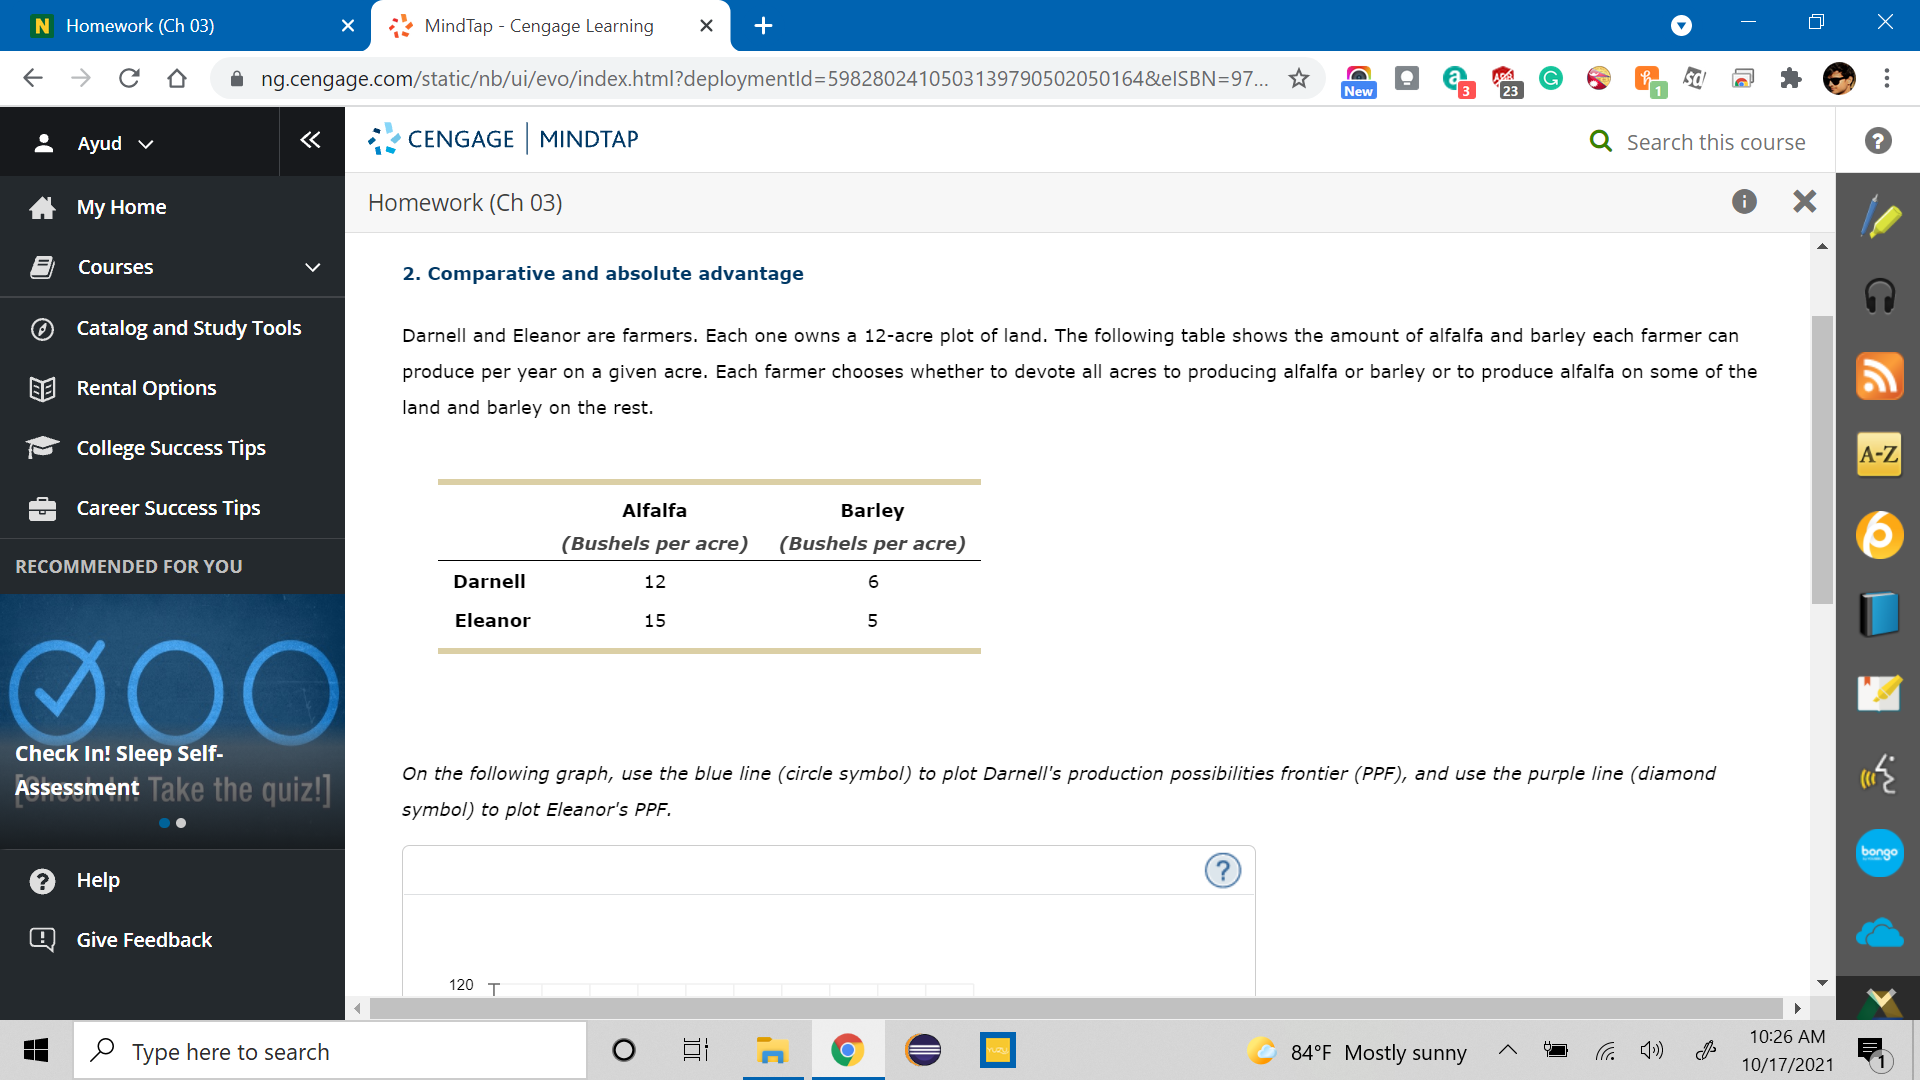
Task: Click the Search this course field
Action: tap(1716, 142)
